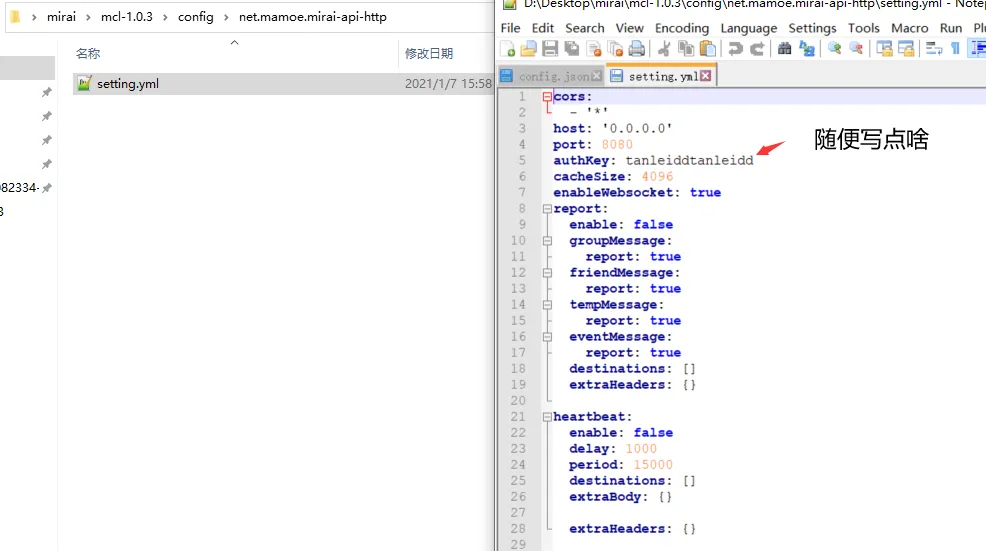Image resolution: width=986 pixels, height=551 pixels.
Task: Click the Zoom In magnifier icon
Action: [834, 48]
